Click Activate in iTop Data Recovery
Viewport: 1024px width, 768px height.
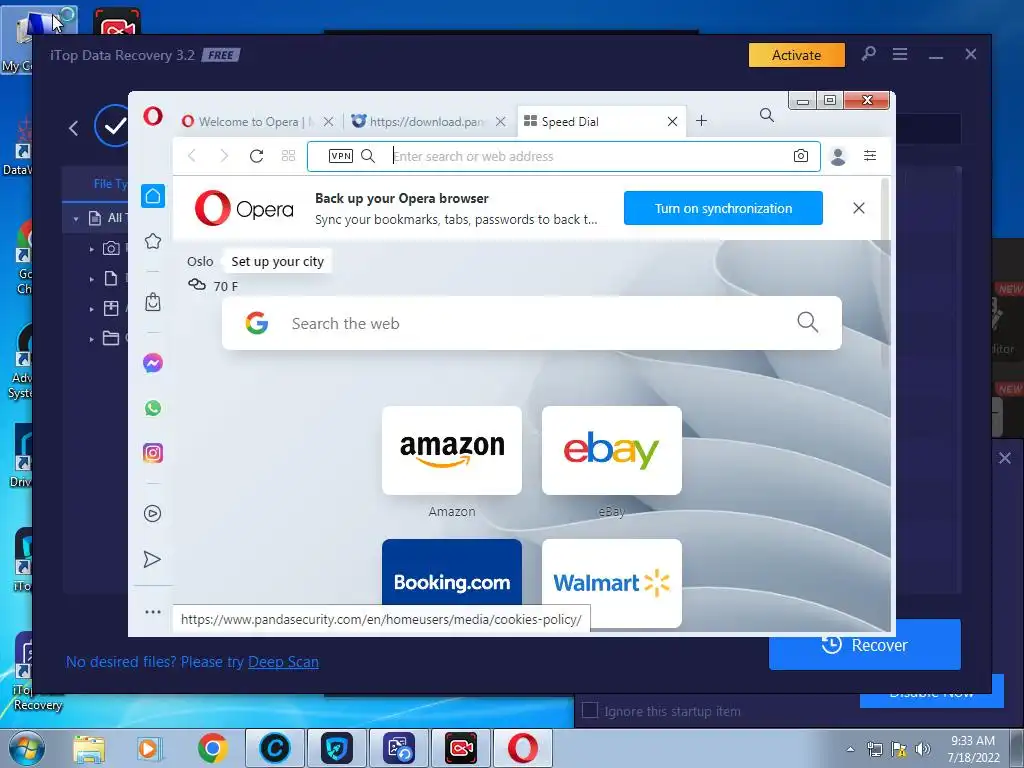tap(797, 55)
